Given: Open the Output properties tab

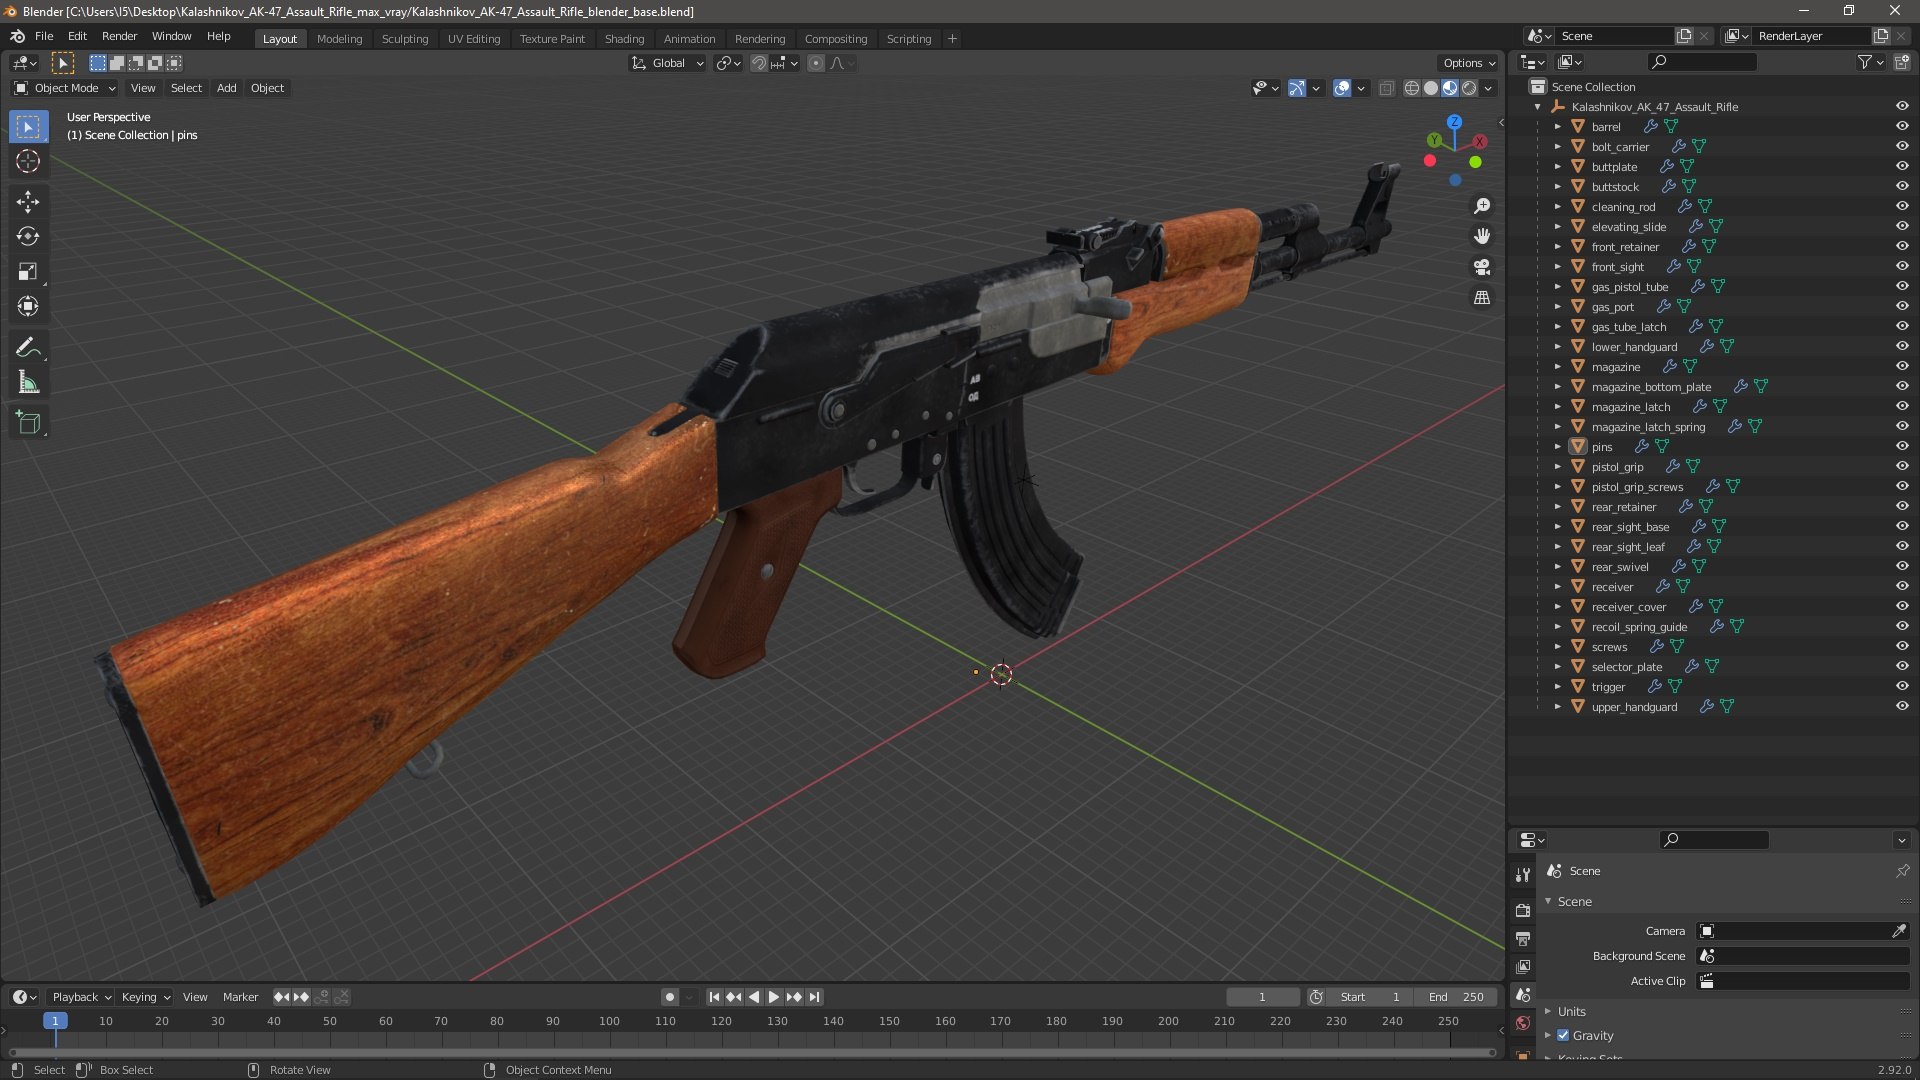Looking at the screenshot, I should (1523, 939).
